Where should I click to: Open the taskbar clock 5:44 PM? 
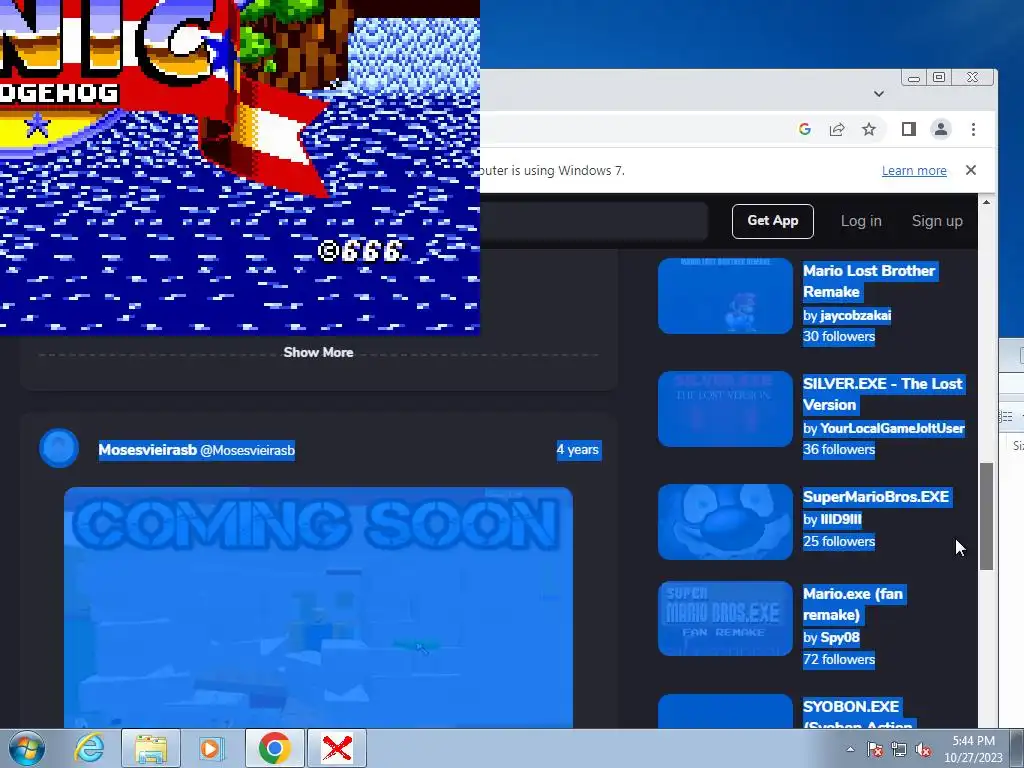point(973,749)
